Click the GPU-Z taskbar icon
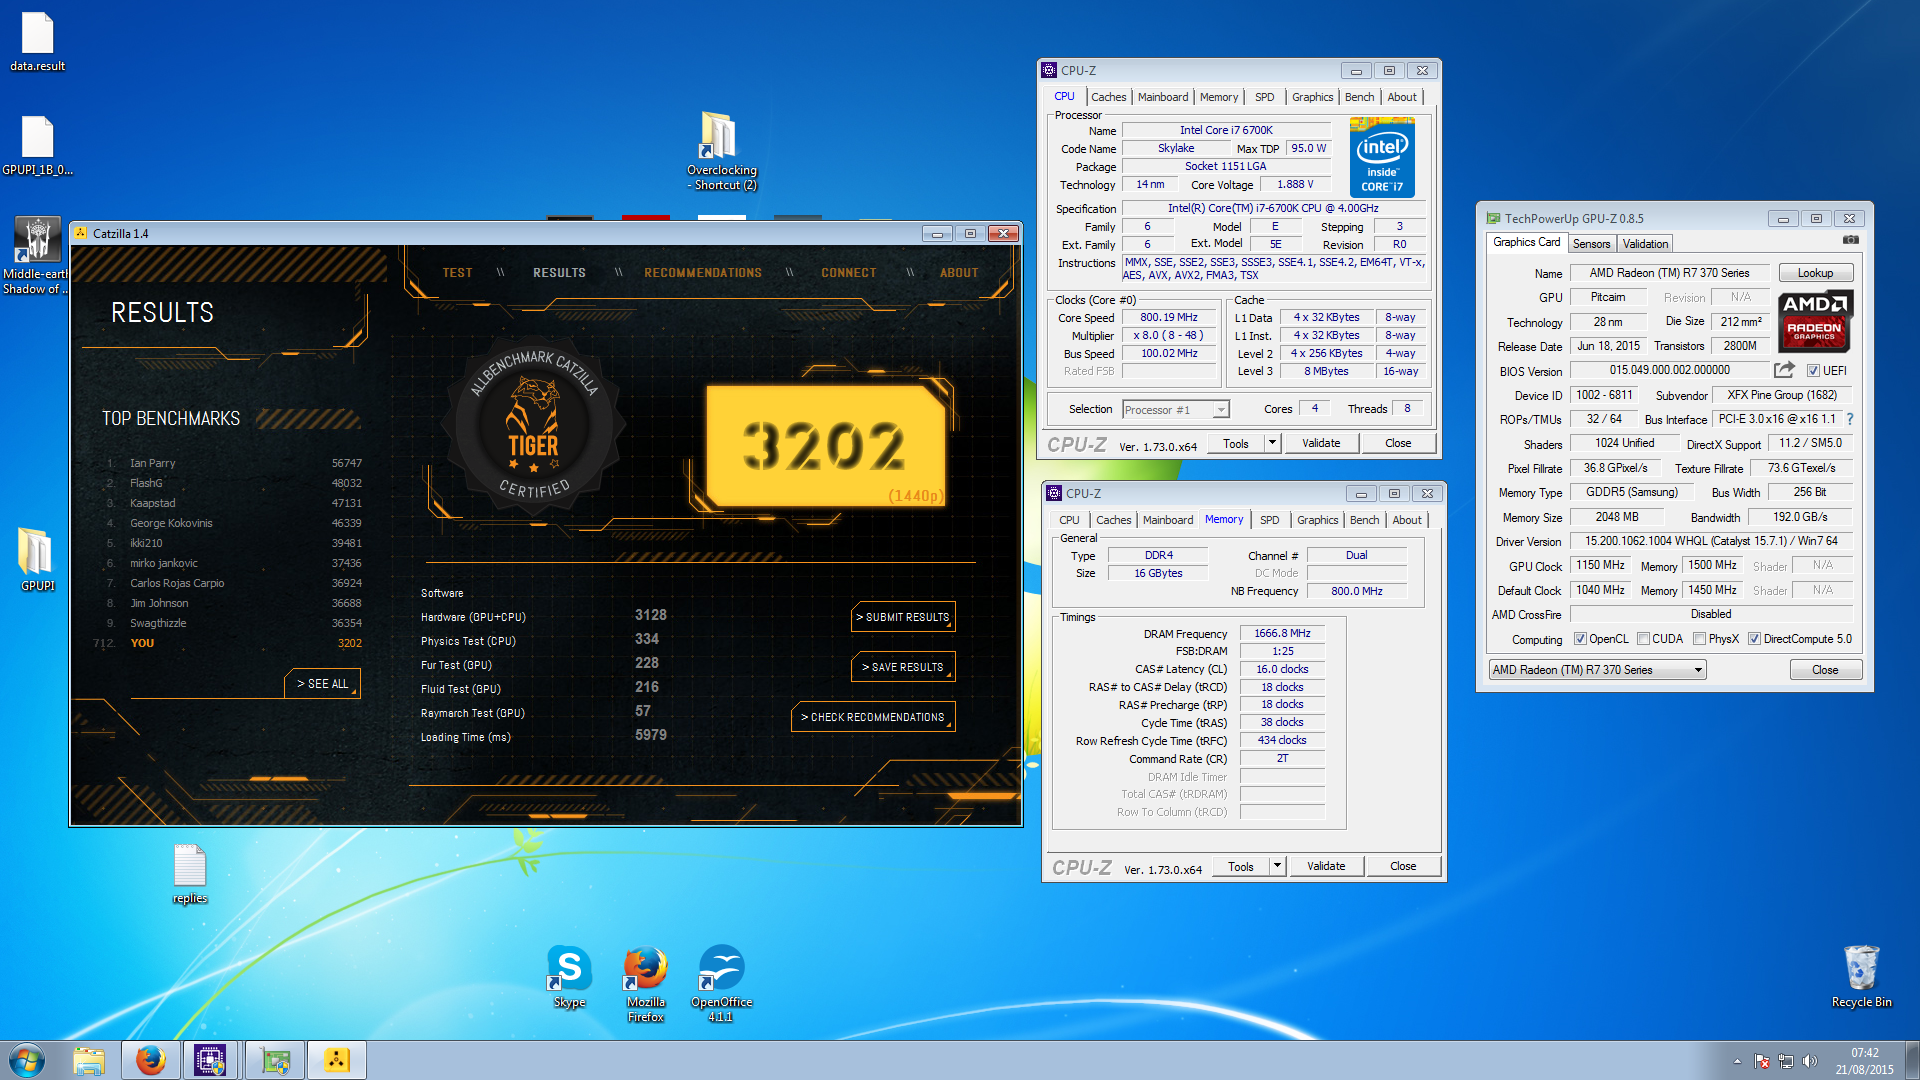Viewport: 1920px width, 1080px height. point(275,1060)
